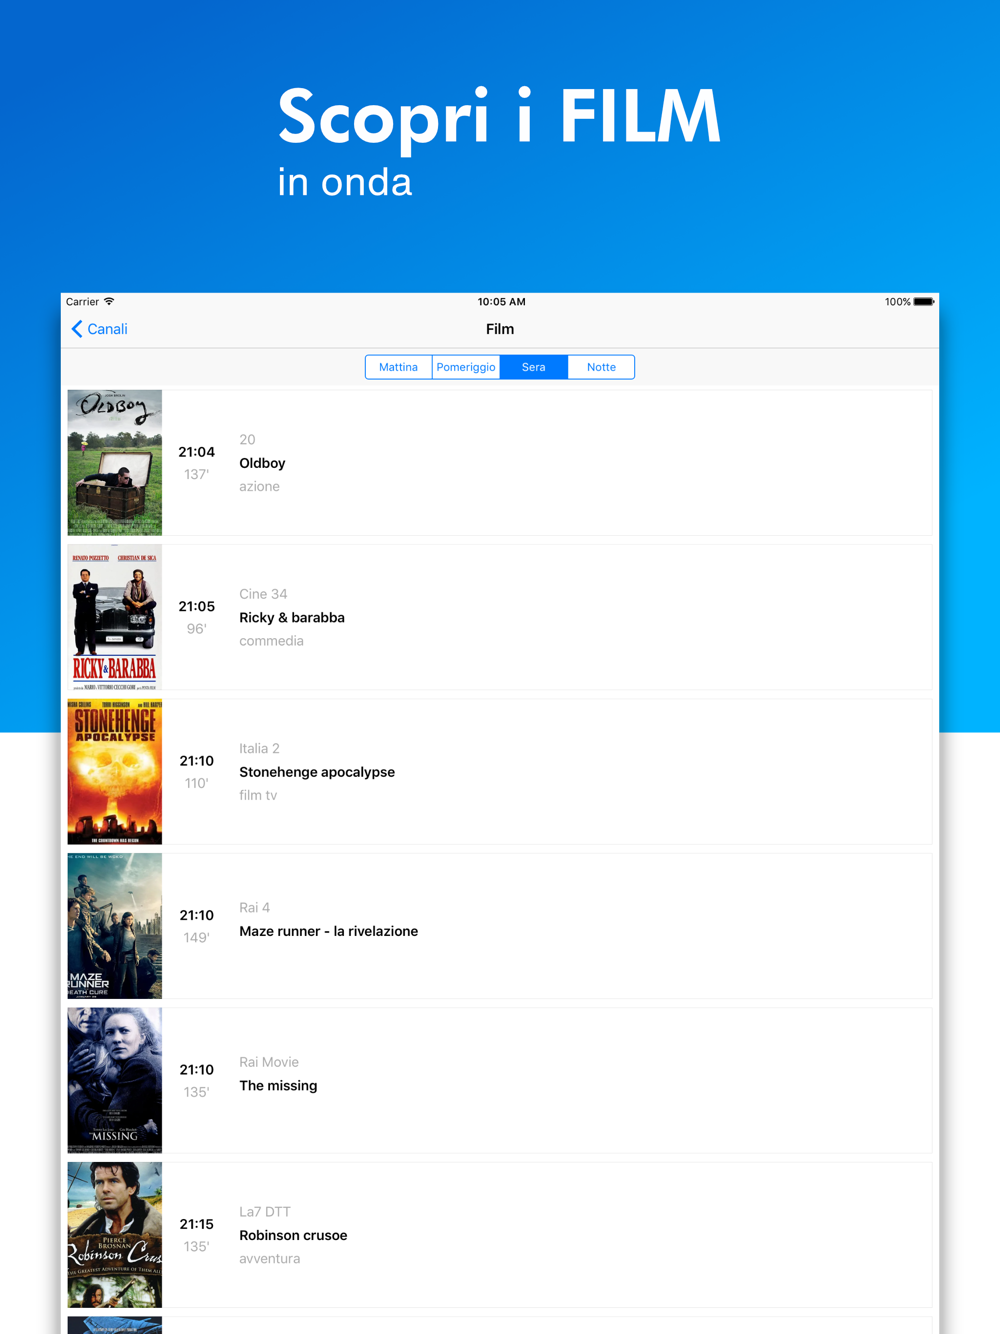The width and height of the screenshot is (1000, 1334).
Task: Click the commedia genre label
Action: [271, 641]
